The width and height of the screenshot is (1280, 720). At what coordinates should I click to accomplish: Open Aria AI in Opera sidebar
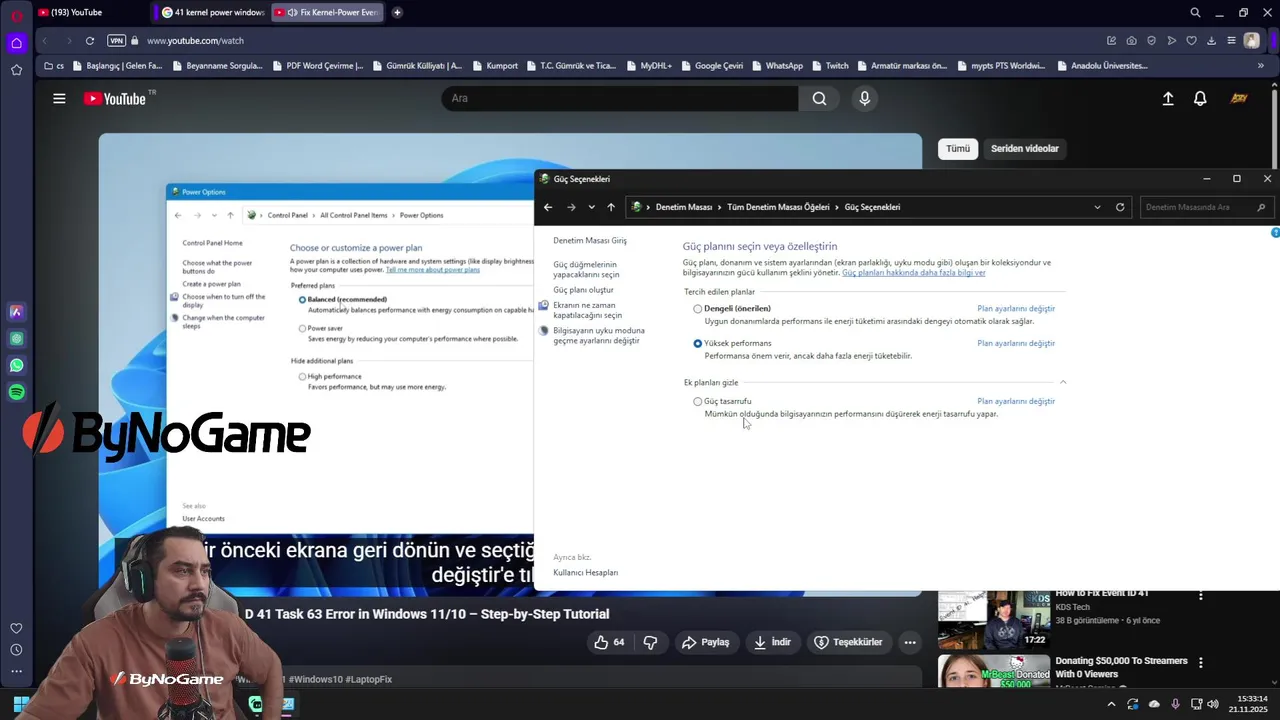16,312
